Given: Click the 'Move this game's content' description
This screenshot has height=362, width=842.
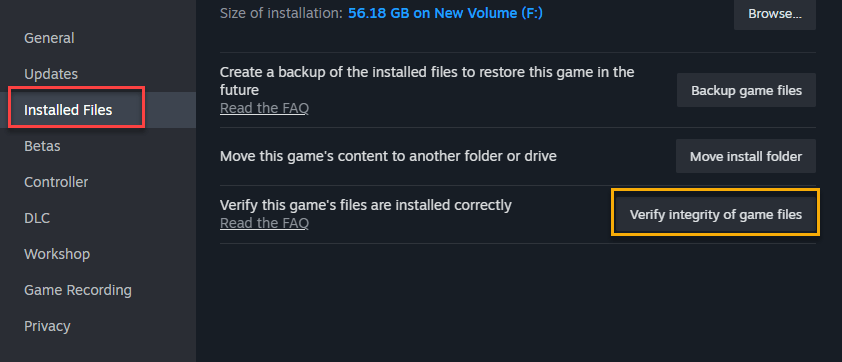Looking at the screenshot, I should point(388,156).
